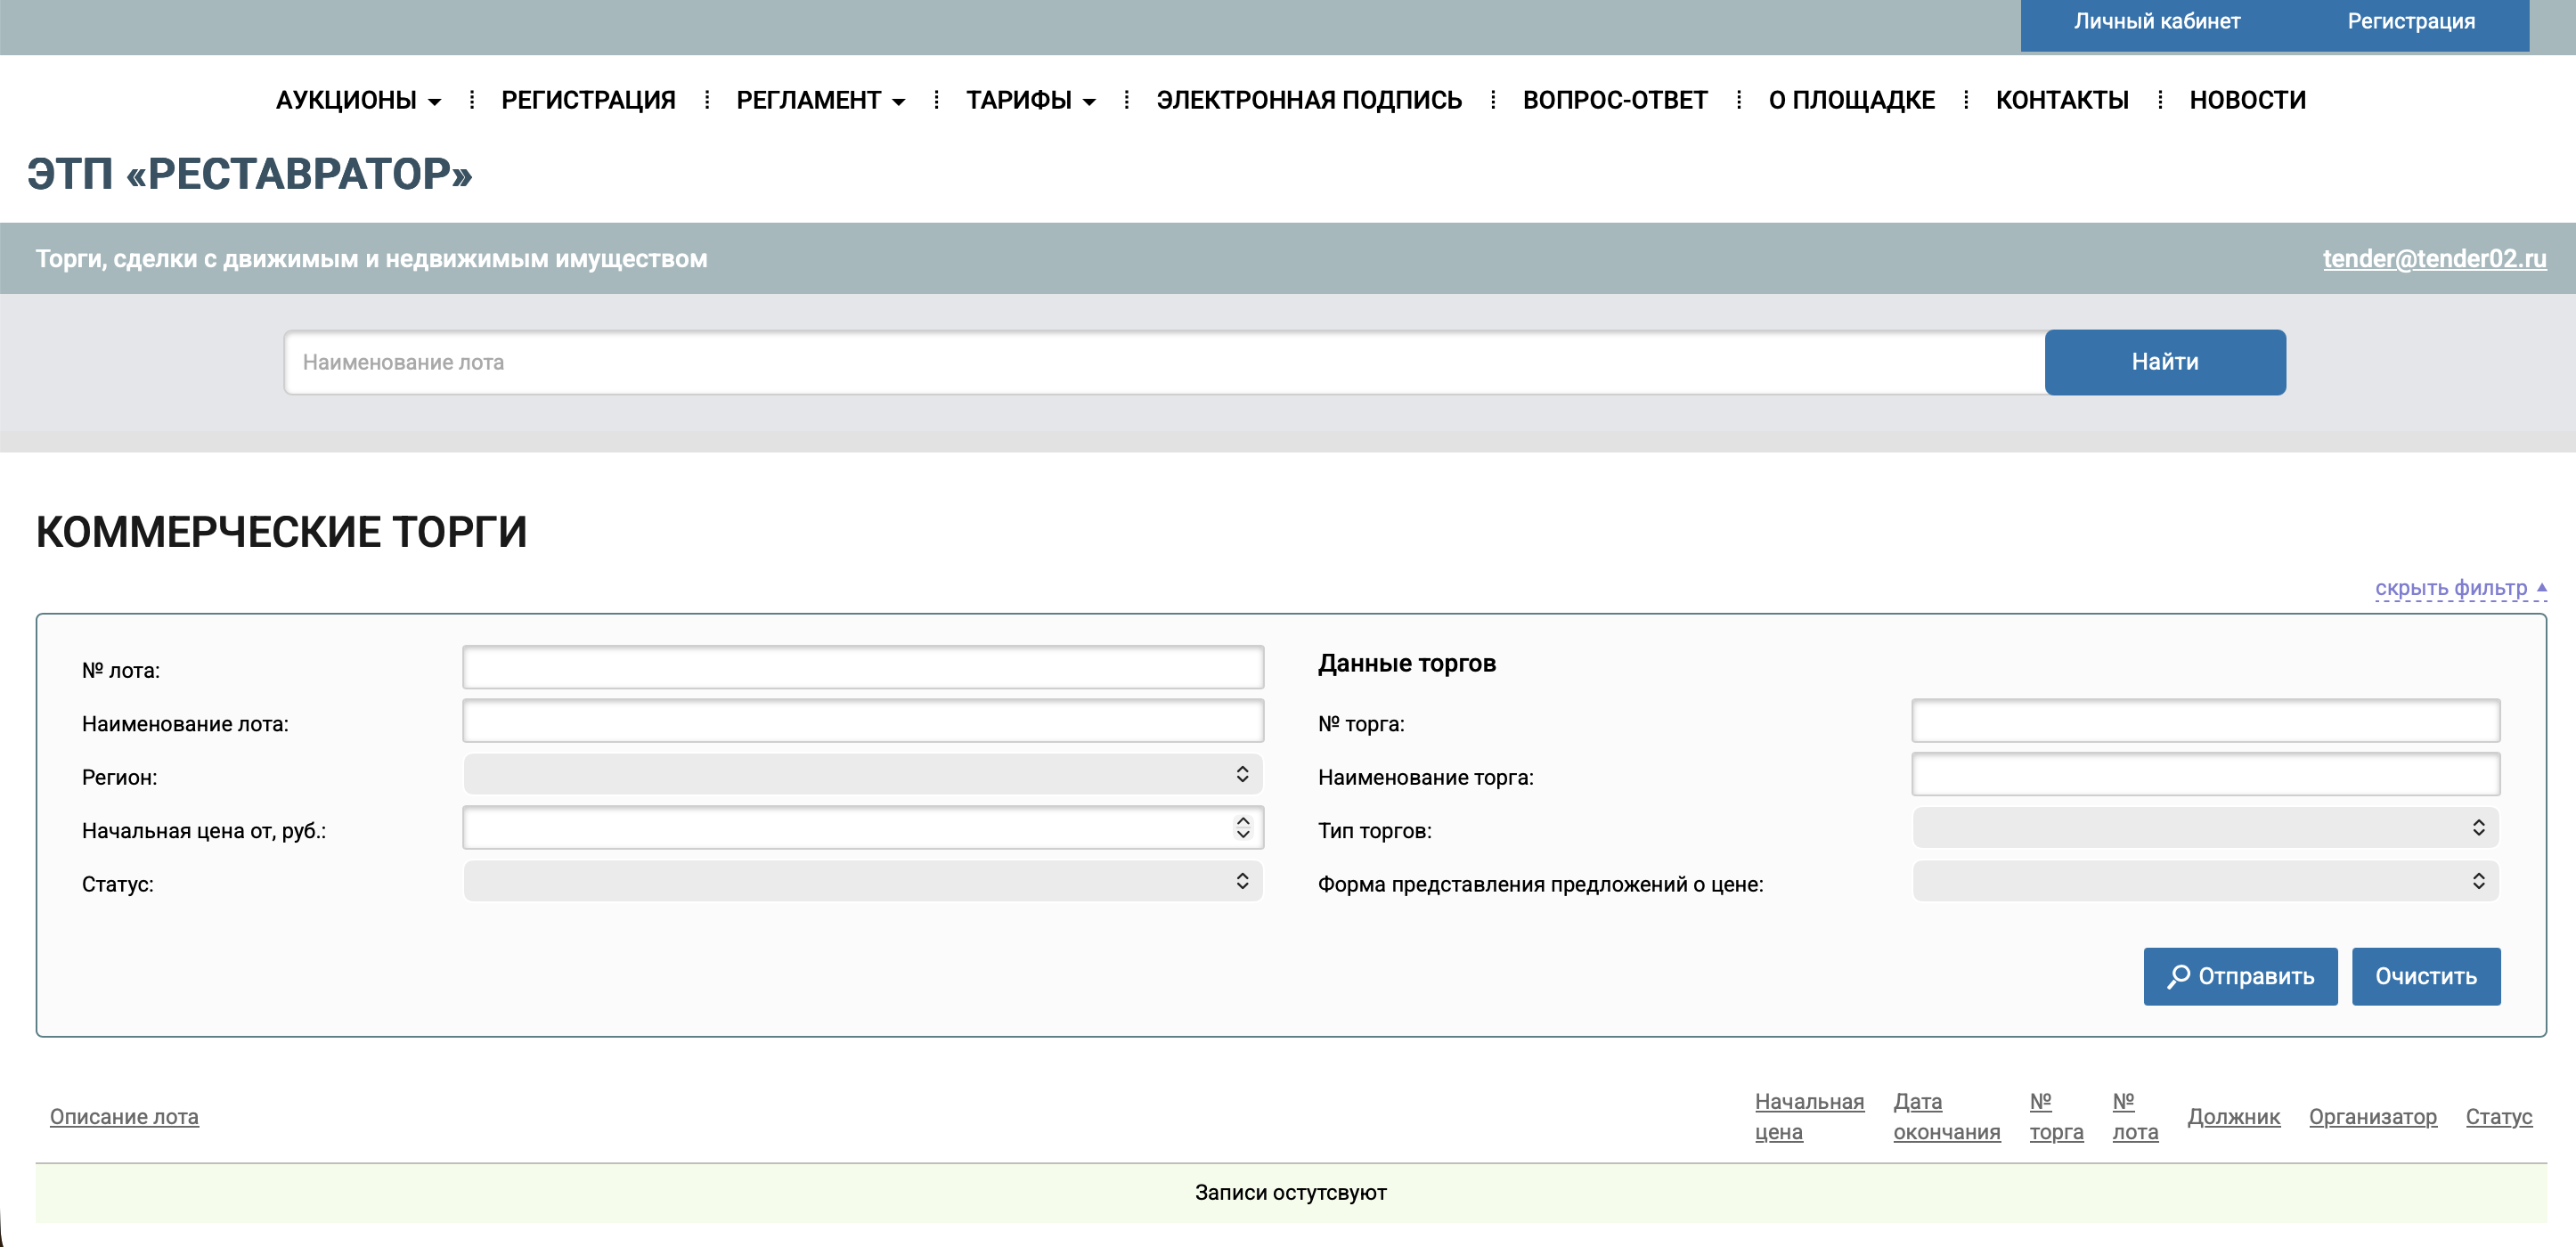
Task: Click the tender@tender02.ru email link
Action: coord(2433,259)
